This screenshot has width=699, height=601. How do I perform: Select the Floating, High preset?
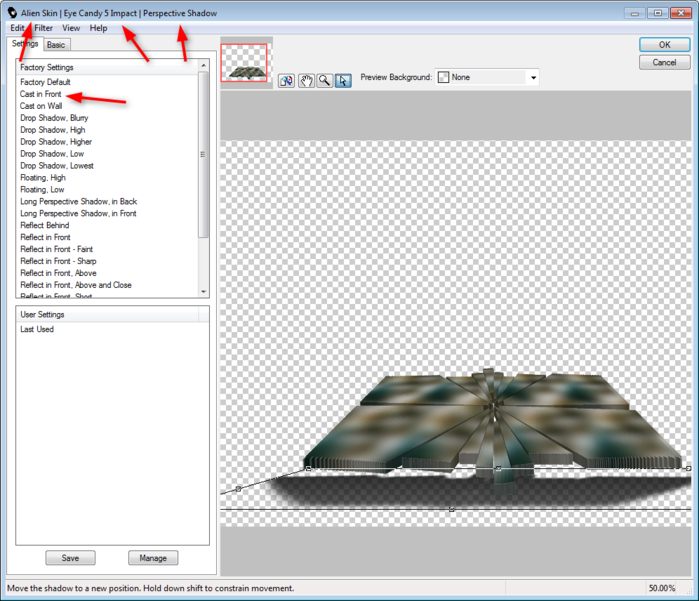pyautogui.click(x=43, y=177)
